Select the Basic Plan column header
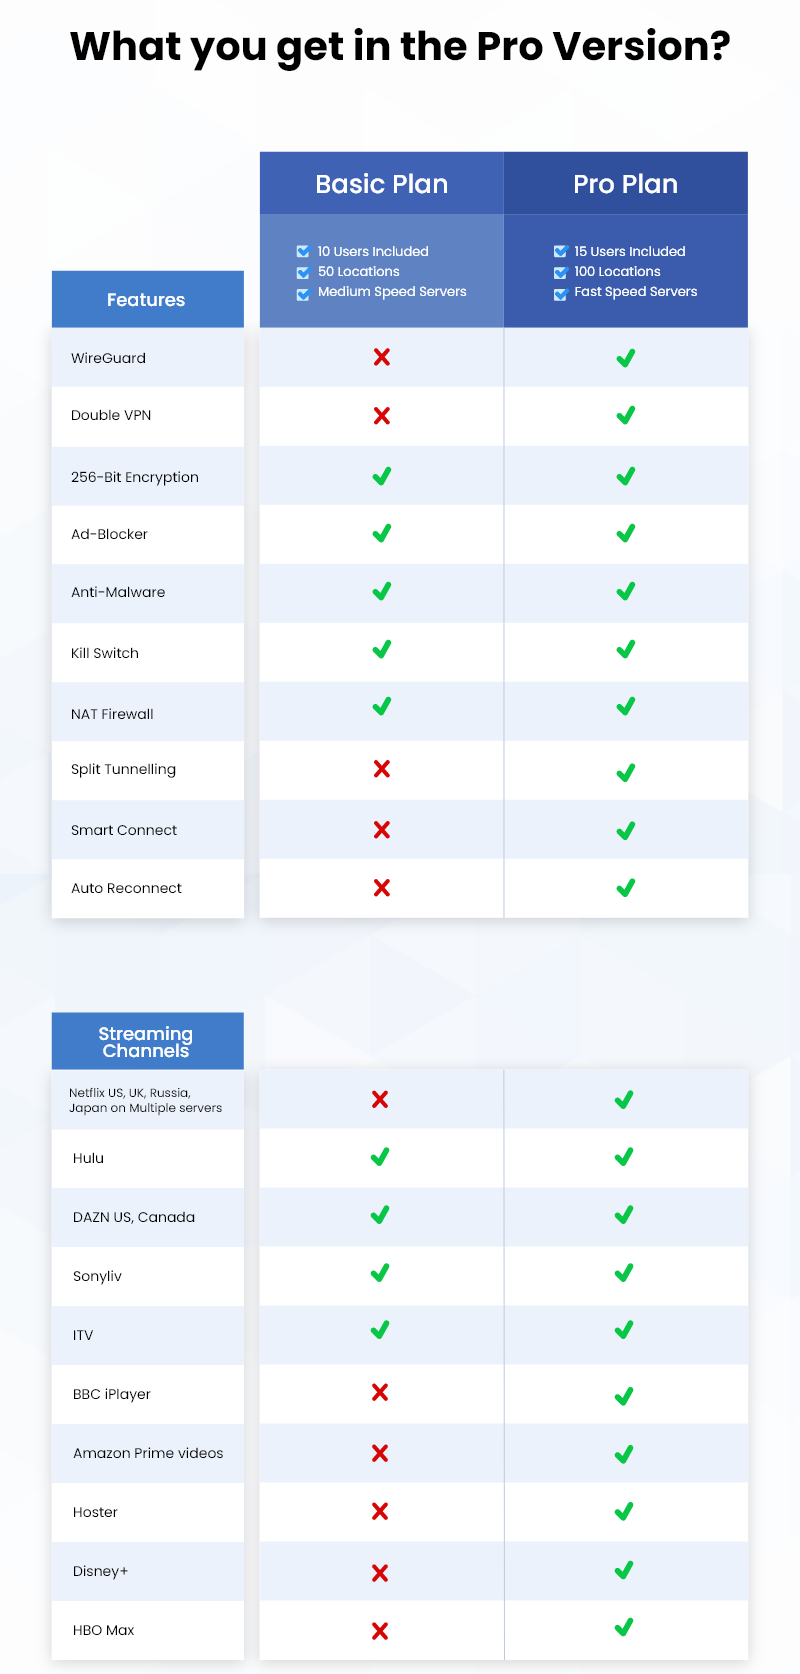 pos(381,184)
